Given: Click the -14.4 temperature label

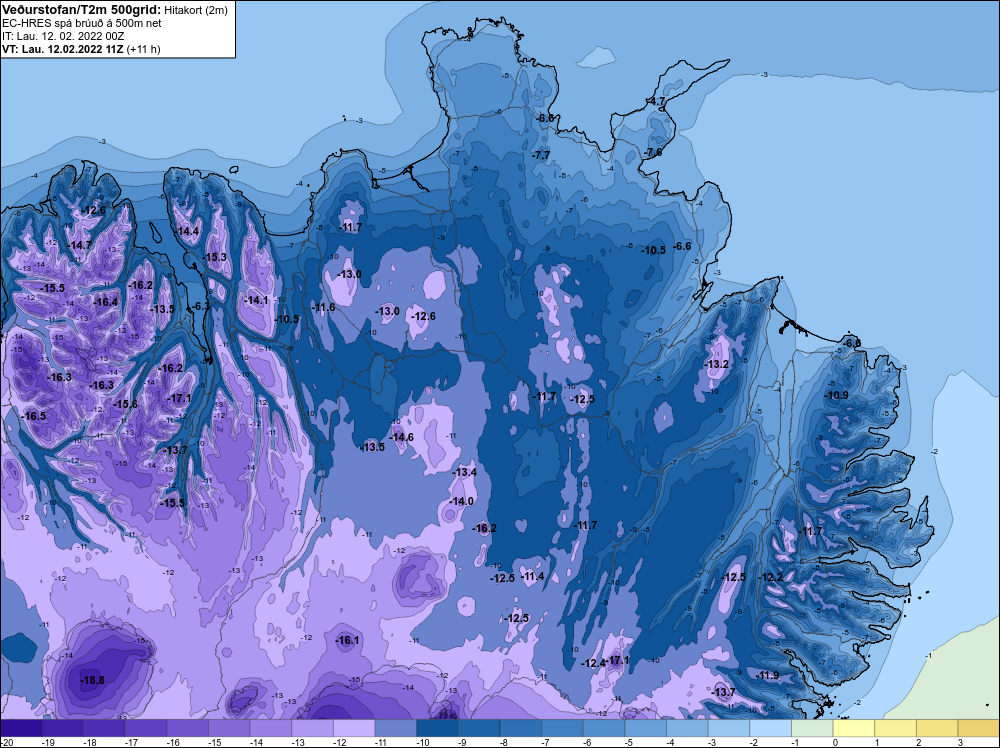Looking at the screenshot, I should [188, 231].
